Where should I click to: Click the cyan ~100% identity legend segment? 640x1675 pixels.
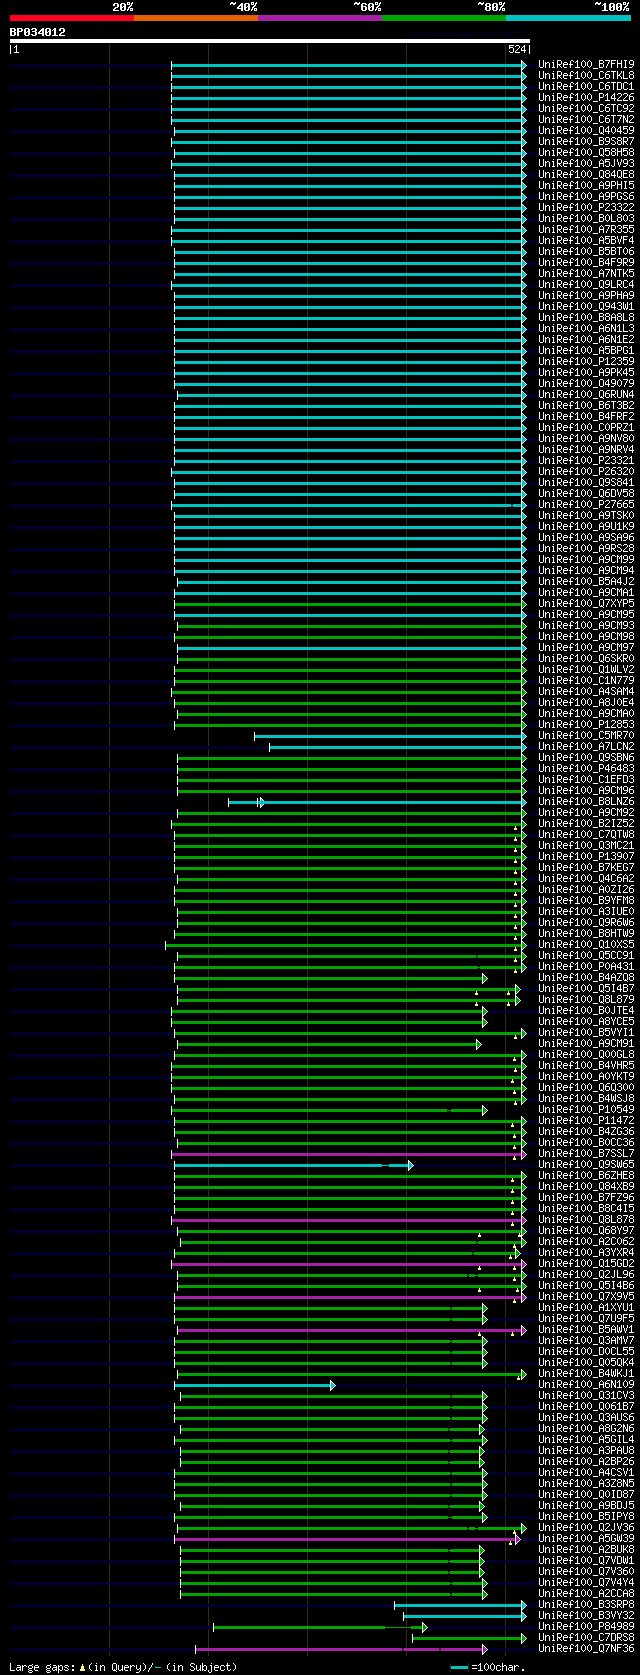coord(568,18)
